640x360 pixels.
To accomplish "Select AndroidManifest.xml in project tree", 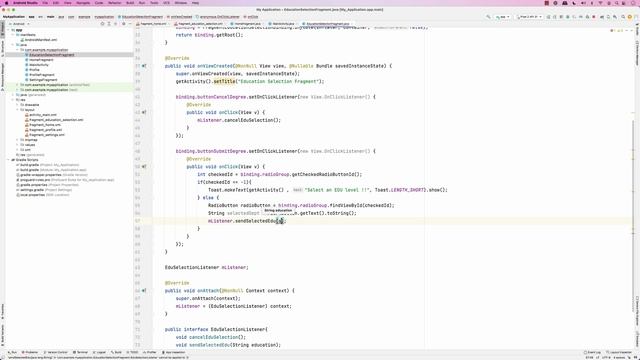I will 41,40.
